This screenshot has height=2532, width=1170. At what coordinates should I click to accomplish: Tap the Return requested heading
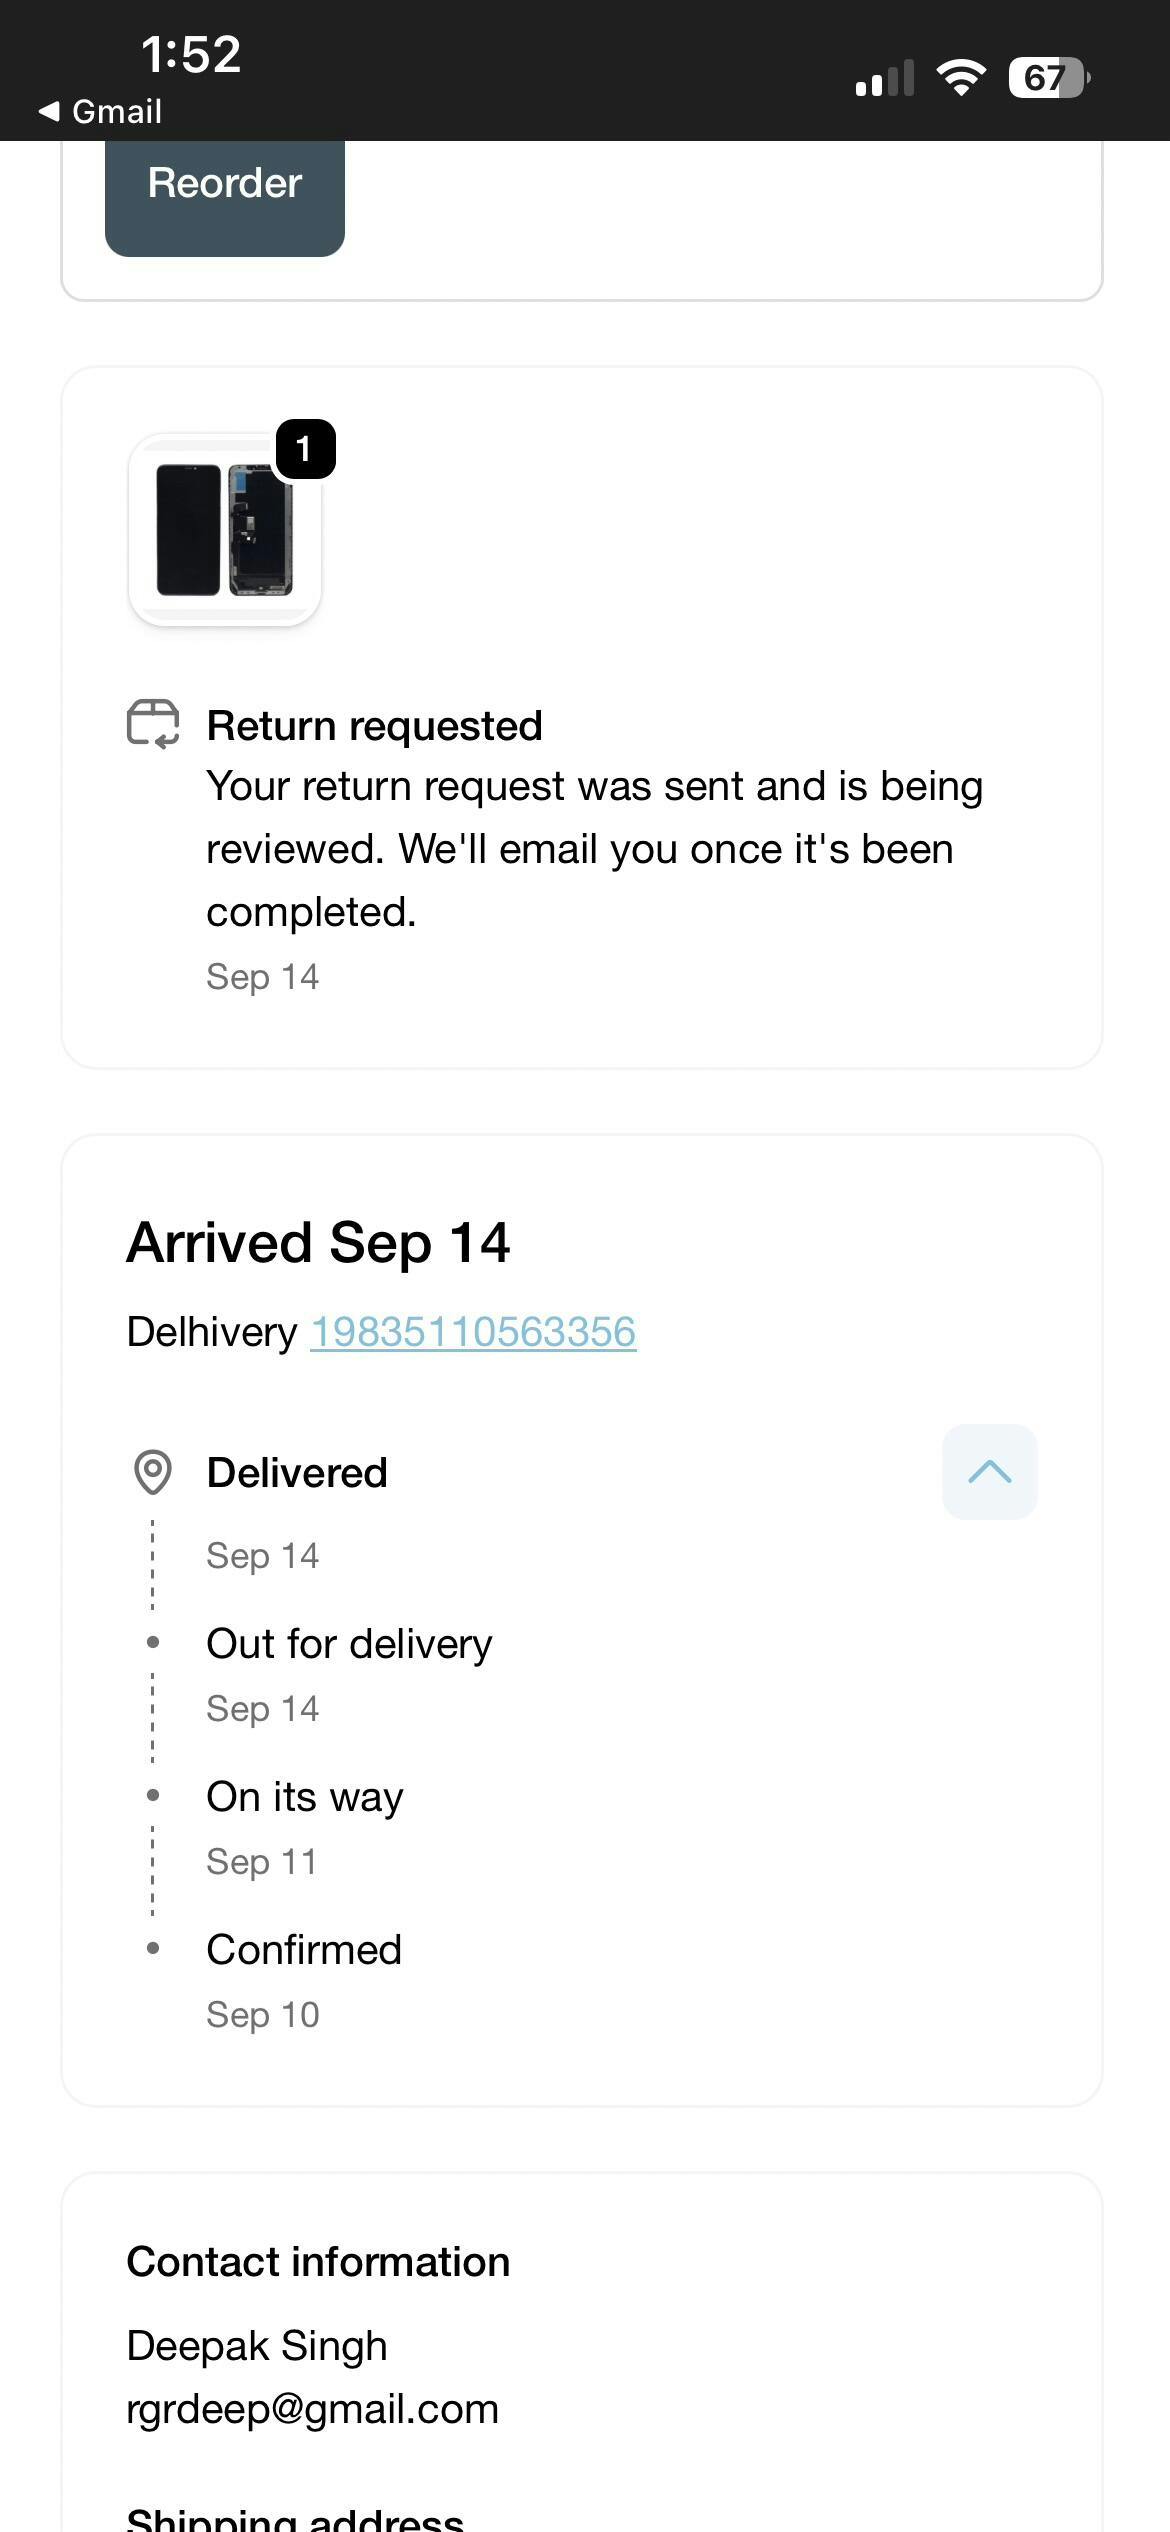click(374, 726)
